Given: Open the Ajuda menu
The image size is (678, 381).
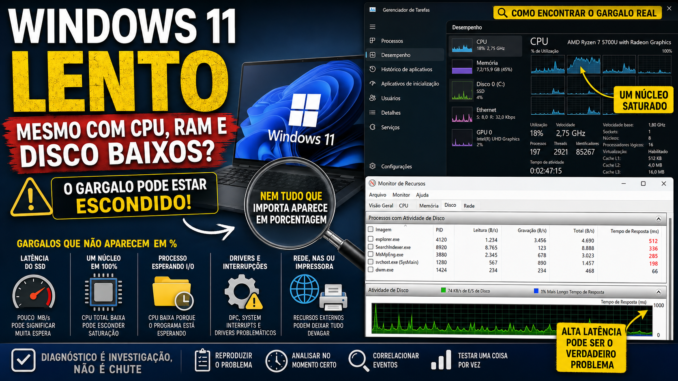Looking at the screenshot, I should (x=422, y=195).
